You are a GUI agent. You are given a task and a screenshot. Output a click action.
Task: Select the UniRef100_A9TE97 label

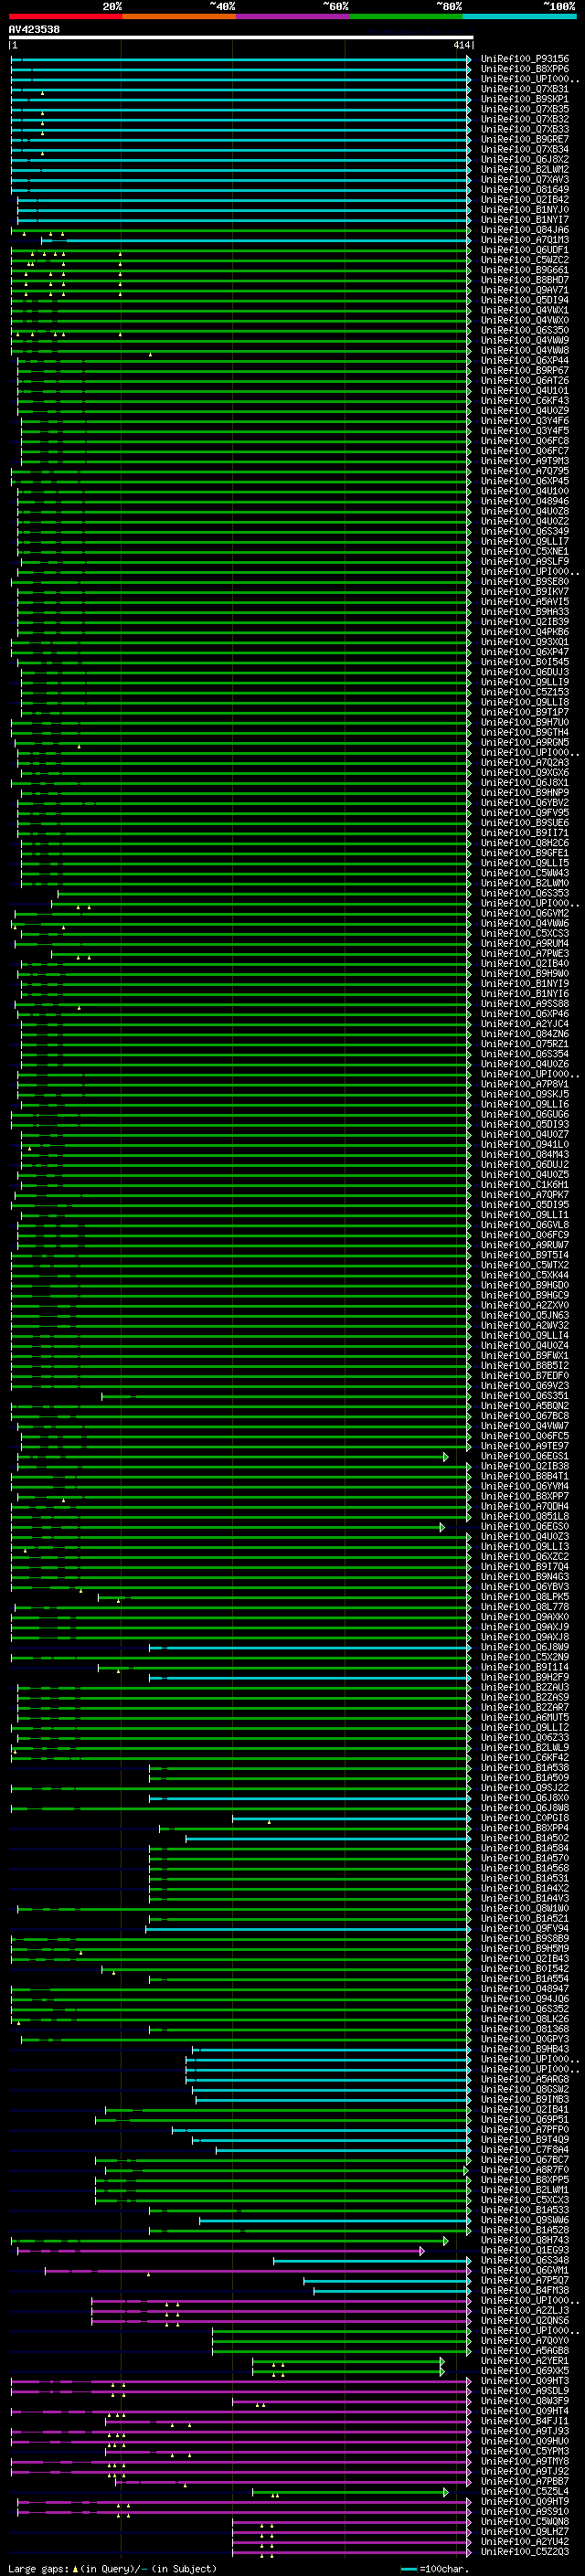(x=524, y=1447)
